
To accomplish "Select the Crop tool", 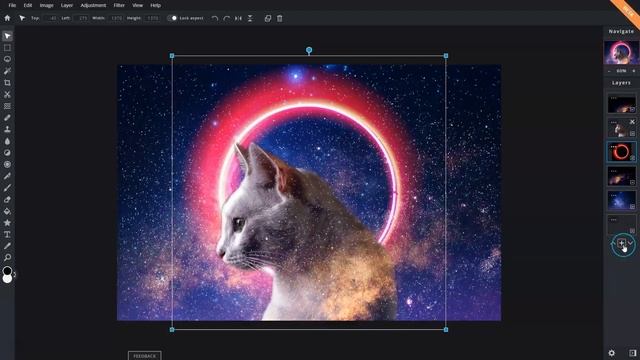I will tap(7, 82).
